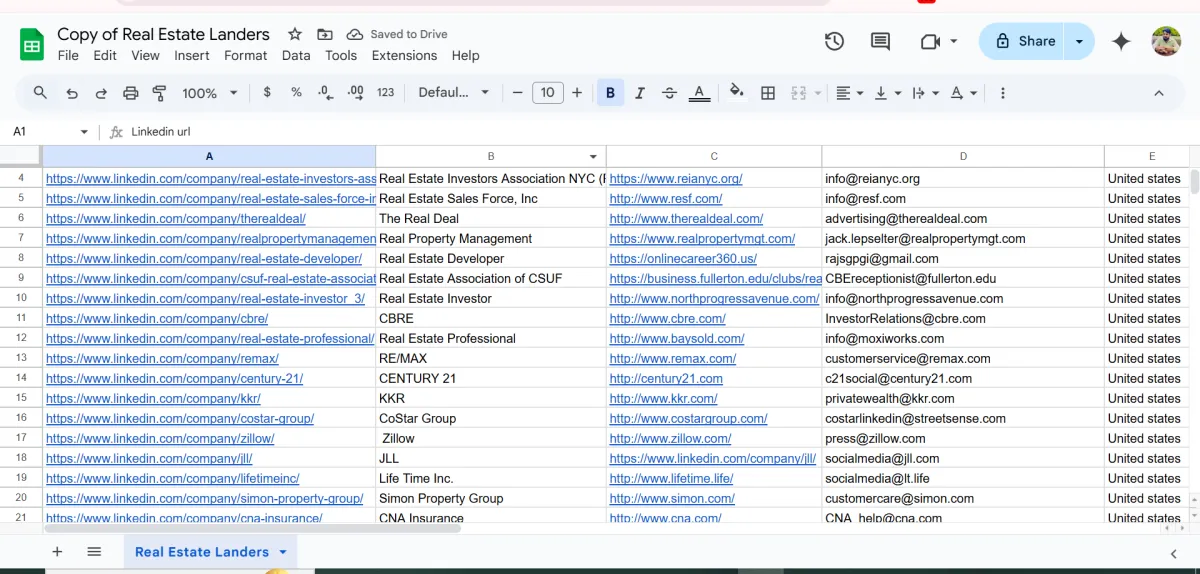Apply italic formatting

point(640,93)
